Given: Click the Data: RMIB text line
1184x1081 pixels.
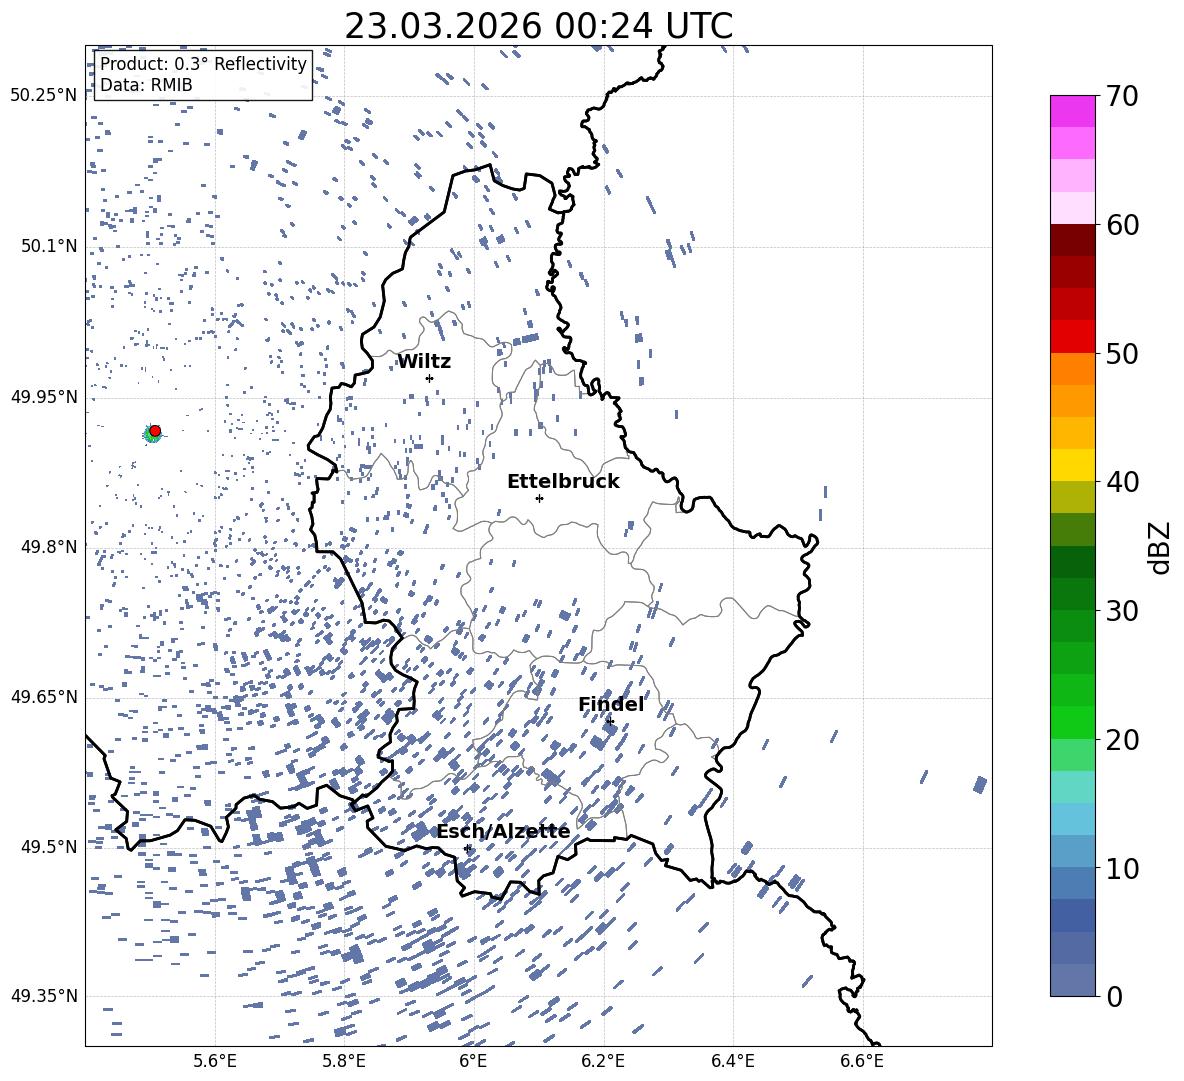Looking at the screenshot, I should [146, 86].
